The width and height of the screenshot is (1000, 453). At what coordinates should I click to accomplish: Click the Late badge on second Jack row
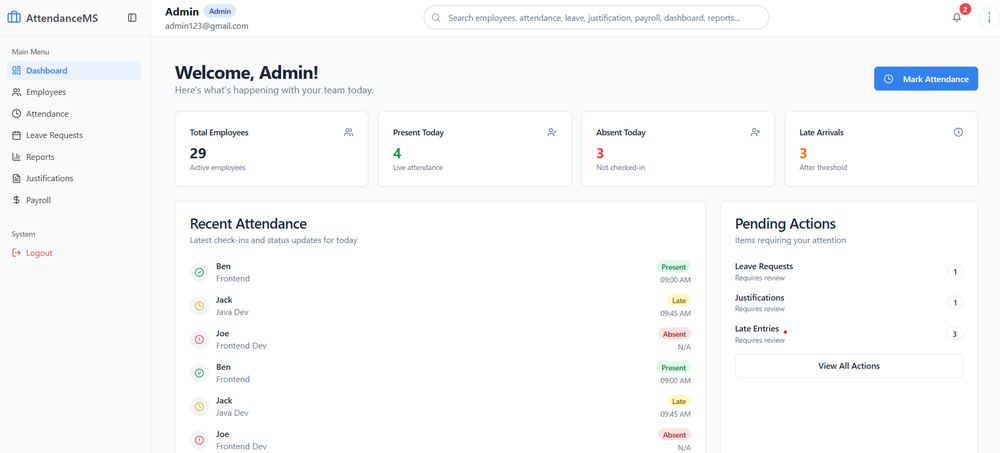679,401
